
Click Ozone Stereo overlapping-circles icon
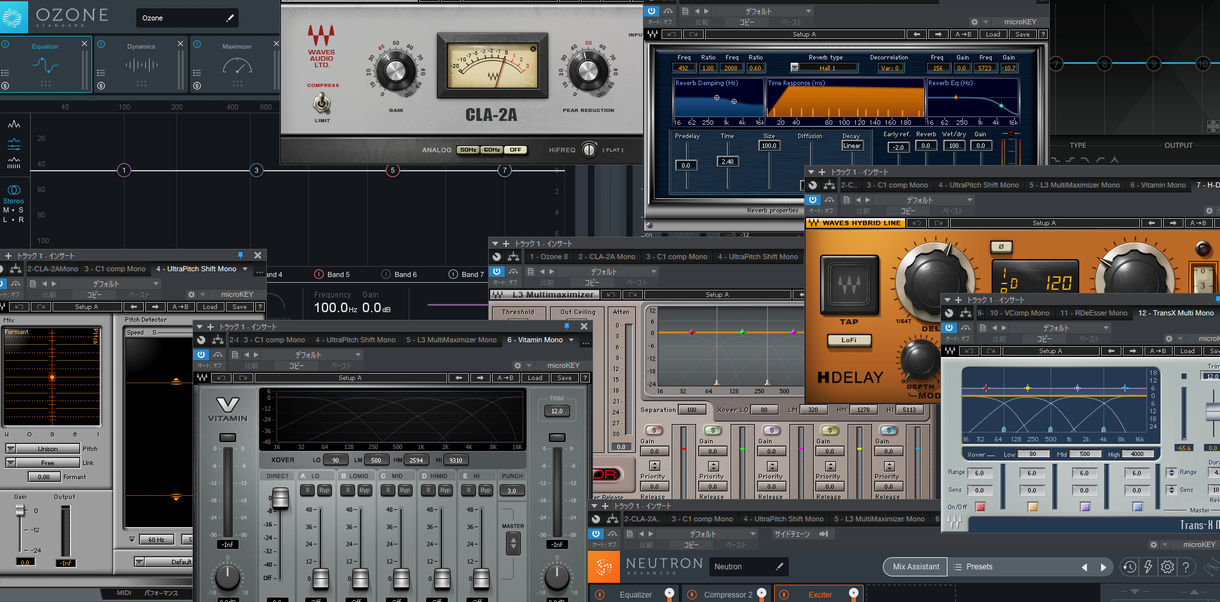(x=14, y=190)
